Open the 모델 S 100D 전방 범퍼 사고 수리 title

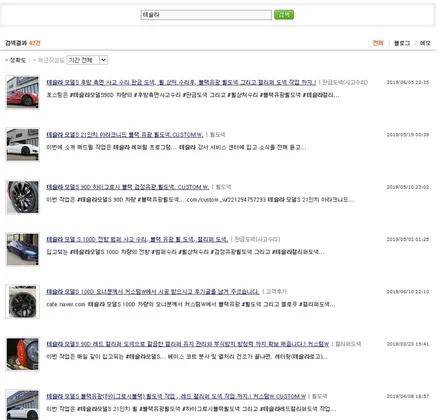(x=137, y=239)
